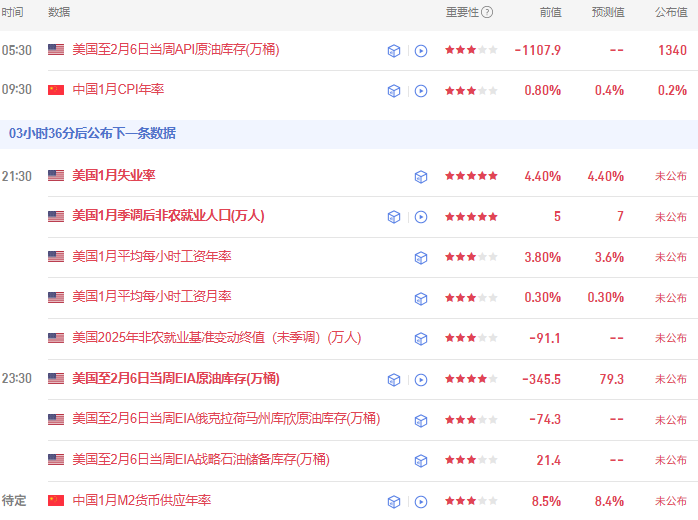Open 美国1月失业率 data link
698x520 pixels.
[x=114, y=175]
